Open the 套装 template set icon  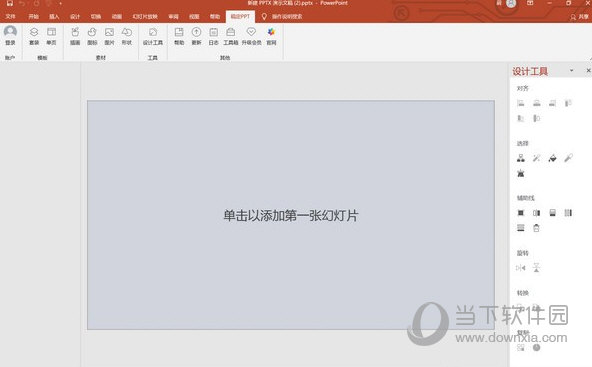click(34, 36)
